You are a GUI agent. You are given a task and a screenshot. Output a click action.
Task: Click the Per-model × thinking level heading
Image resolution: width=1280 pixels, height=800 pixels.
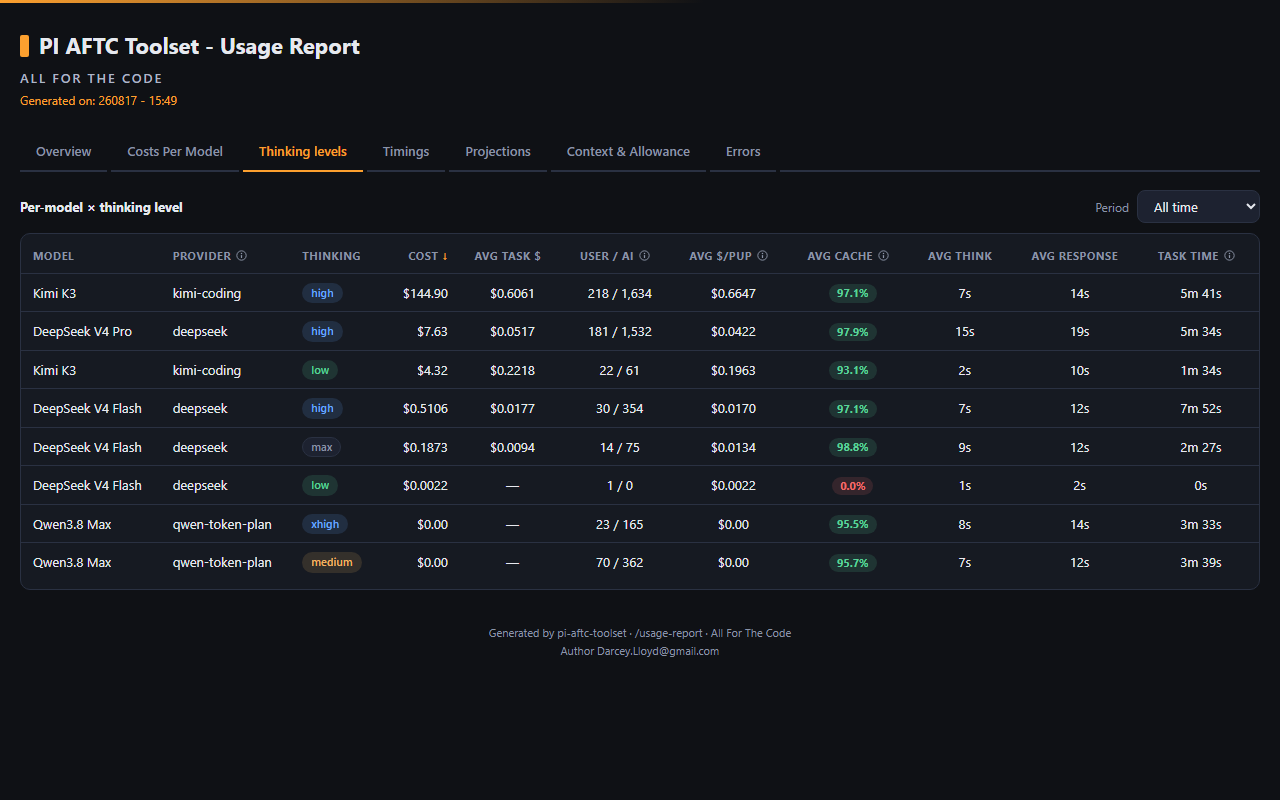(101, 207)
